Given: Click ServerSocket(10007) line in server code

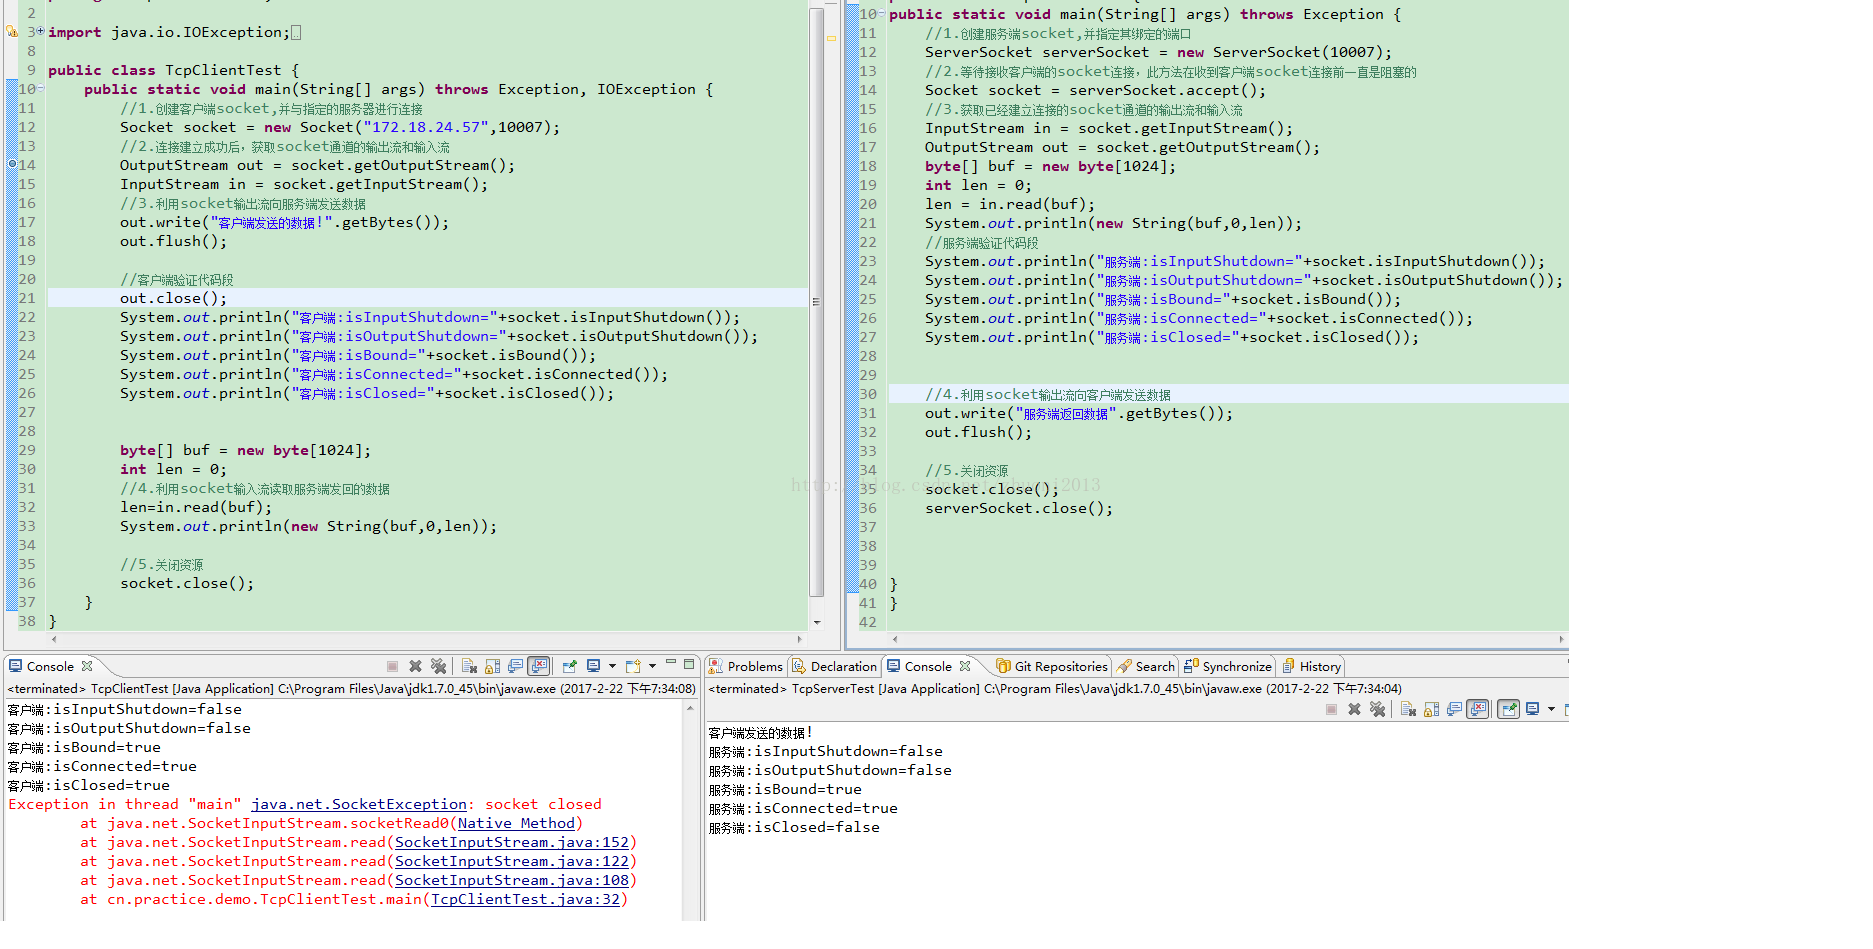Looking at the screenshot, I should coord(1158,52).
